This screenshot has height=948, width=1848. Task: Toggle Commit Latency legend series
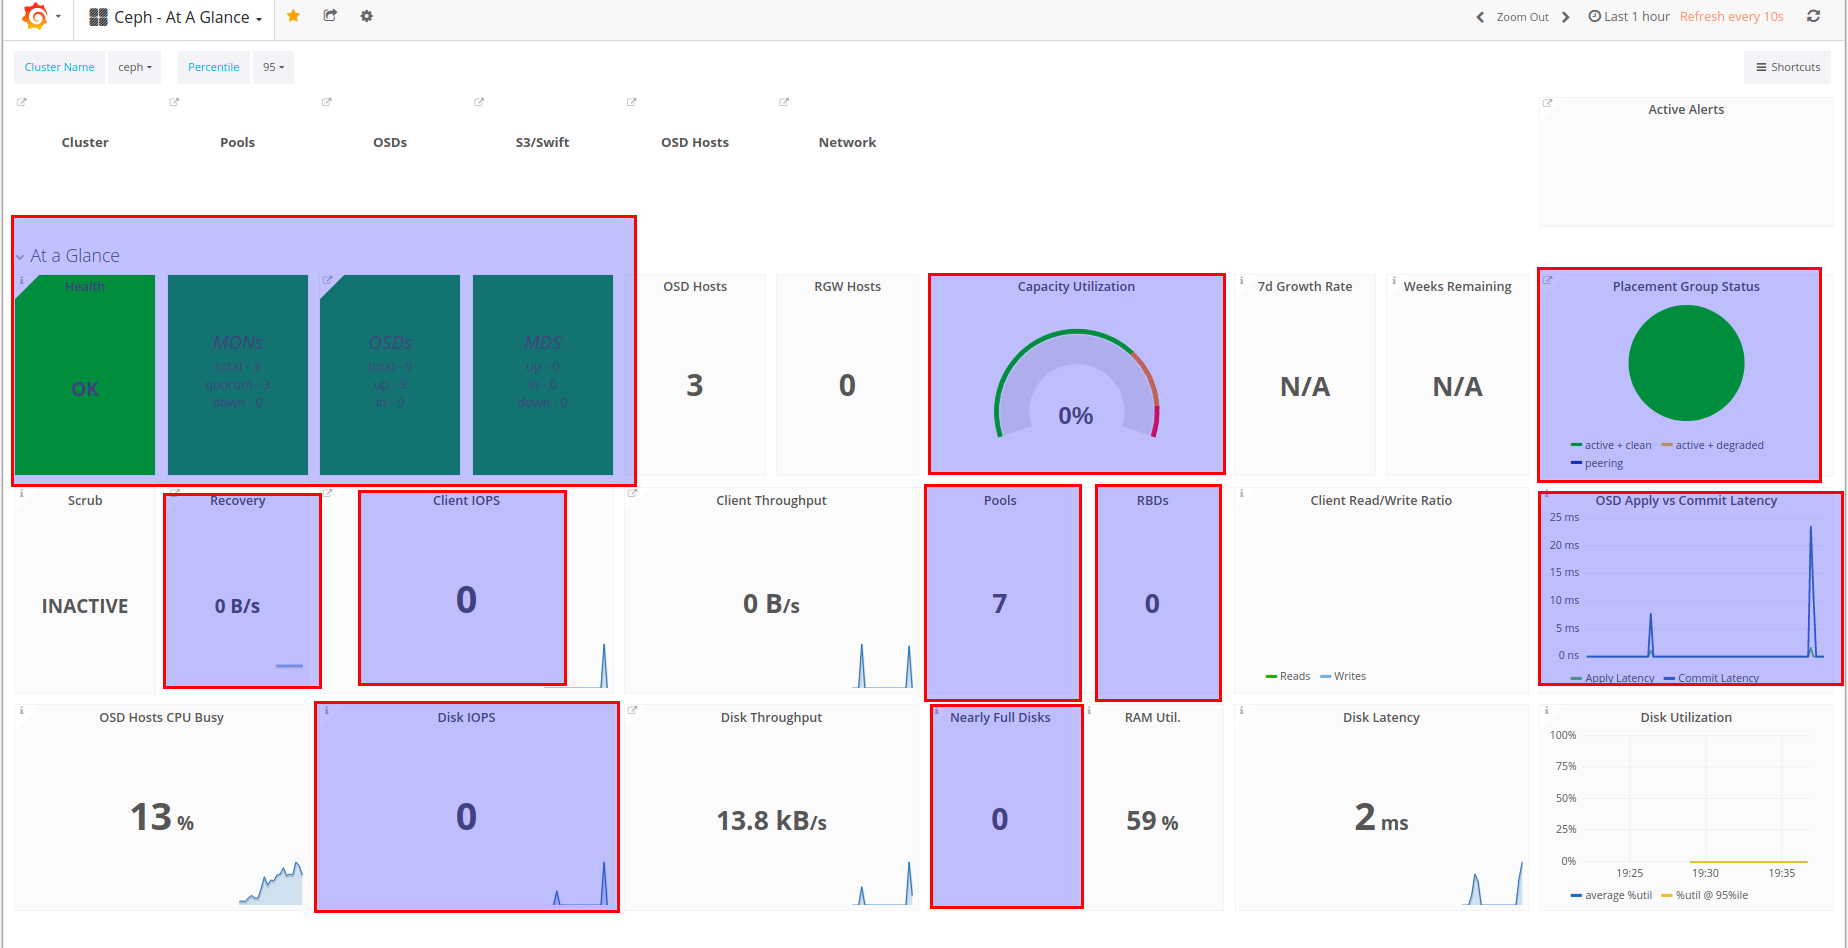pyautogui.click(x=1711, y=678)
